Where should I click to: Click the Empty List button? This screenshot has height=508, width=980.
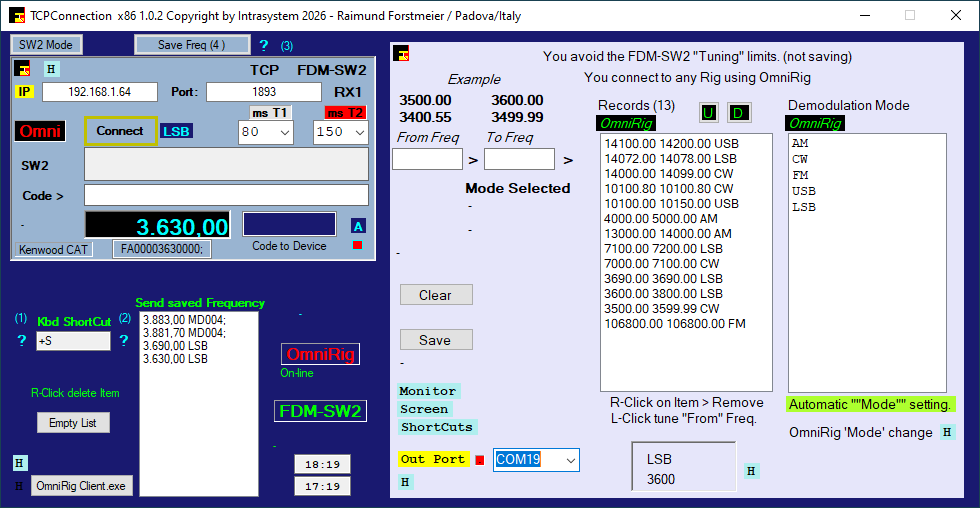pos(73,423)
